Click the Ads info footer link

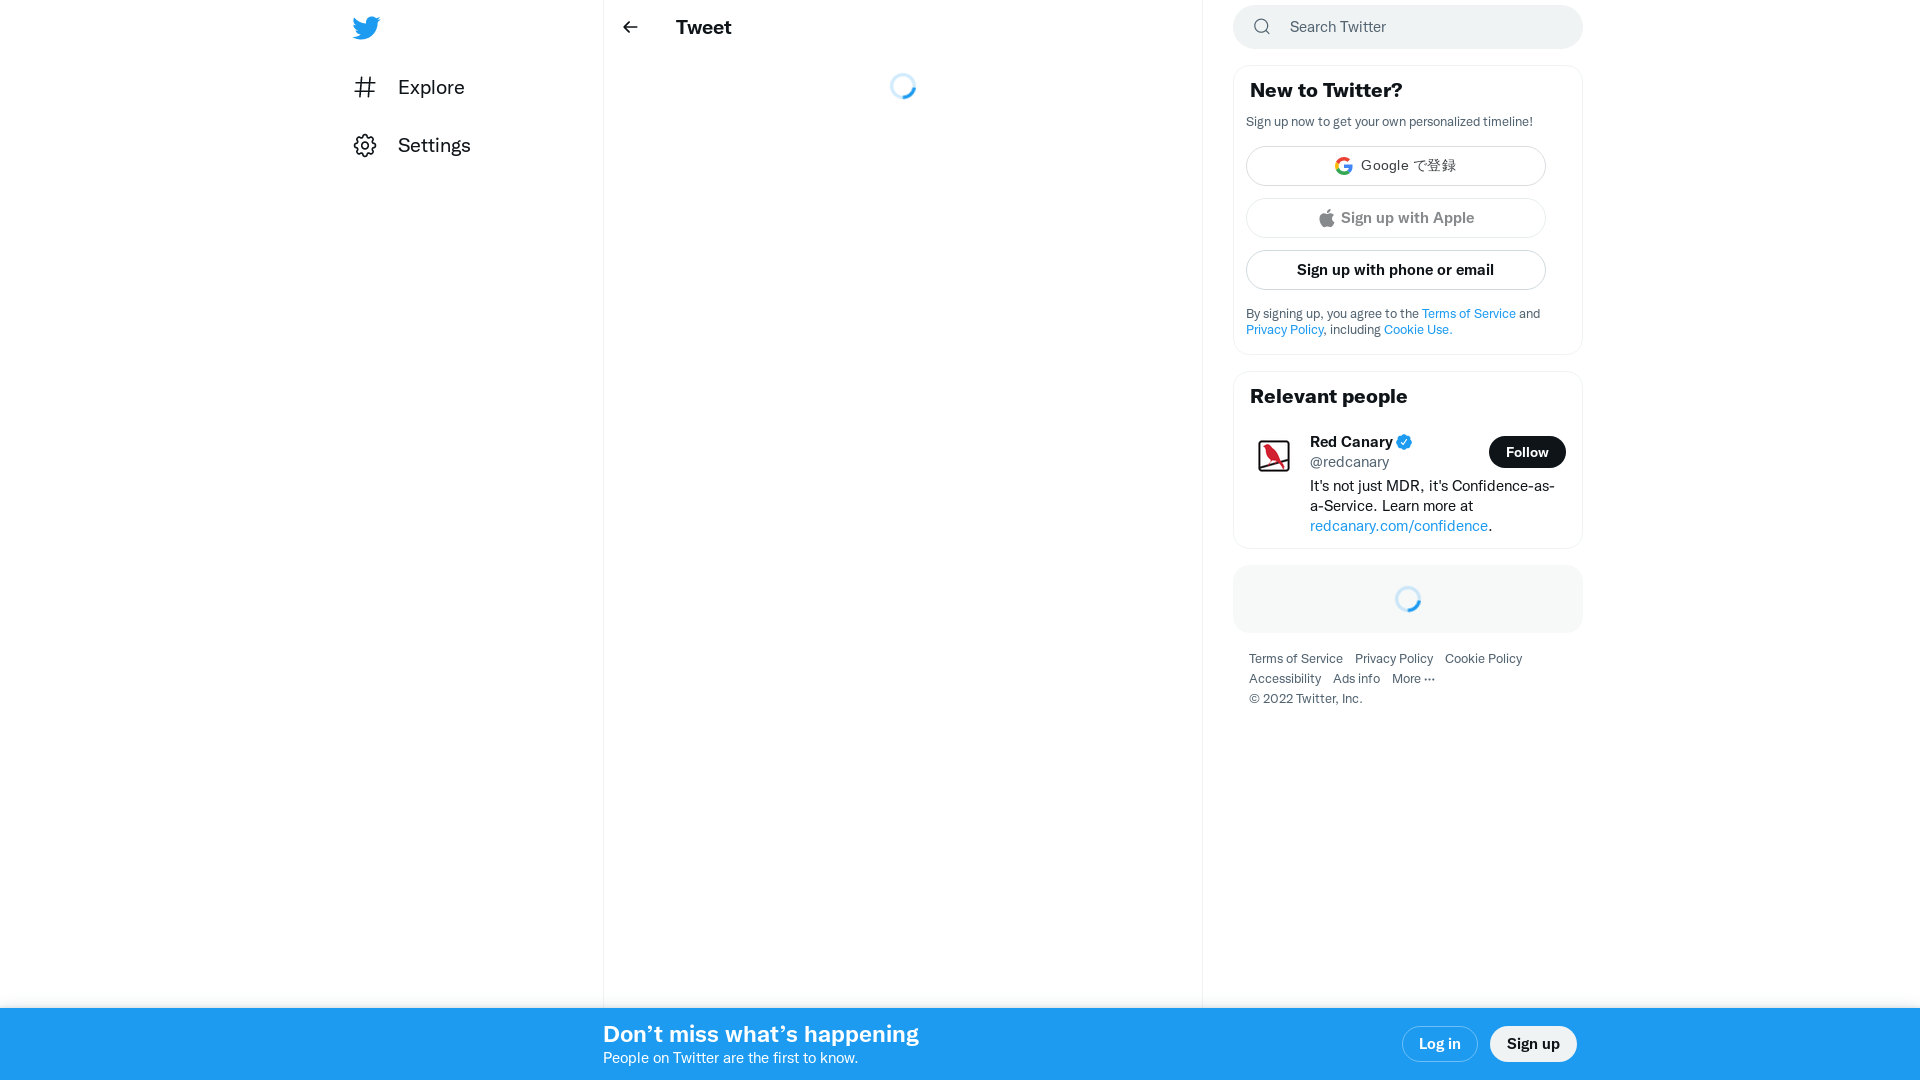[x=1355, y=679]
